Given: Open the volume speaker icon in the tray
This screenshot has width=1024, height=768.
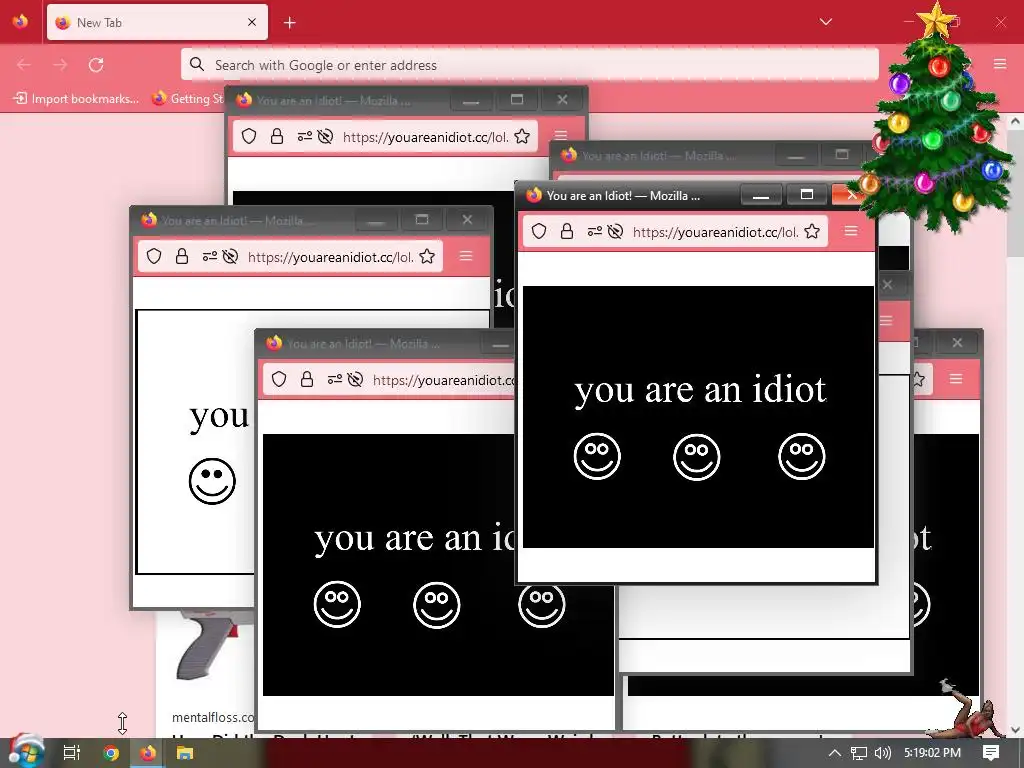Looking at the screenshot, I should (x=882, y=753).
